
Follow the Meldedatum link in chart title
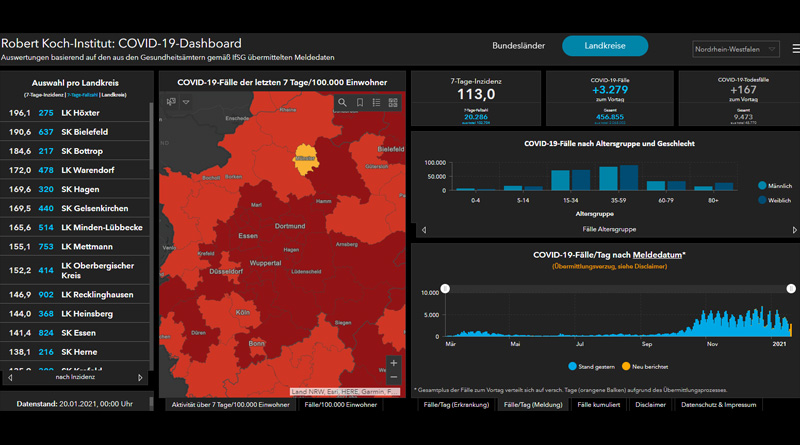coord(657,255)
